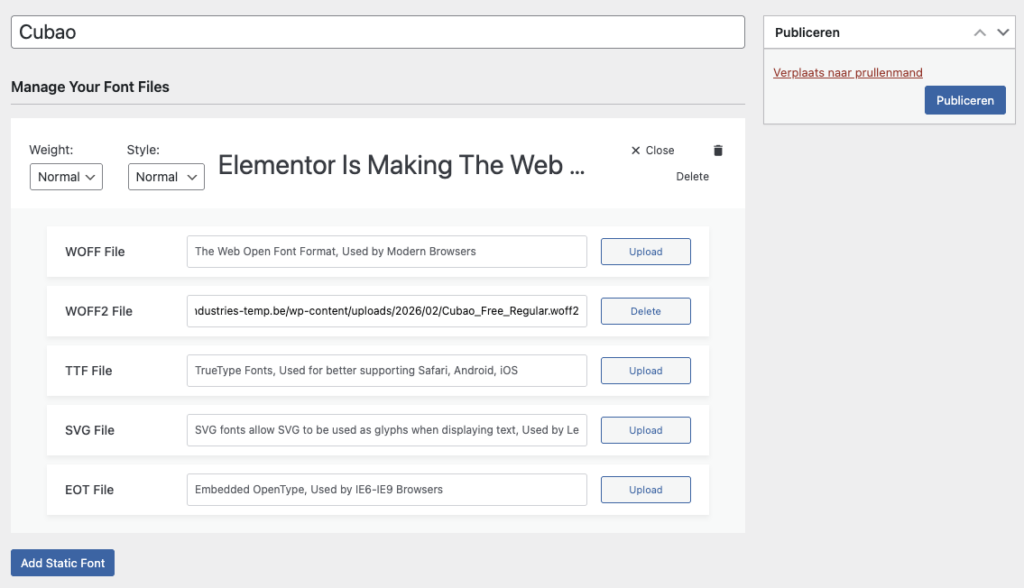The height and width of the screenshot is (588, 1024).
Task: Collapse Publiceren panel with up arrow
Action: coord(981,32)
